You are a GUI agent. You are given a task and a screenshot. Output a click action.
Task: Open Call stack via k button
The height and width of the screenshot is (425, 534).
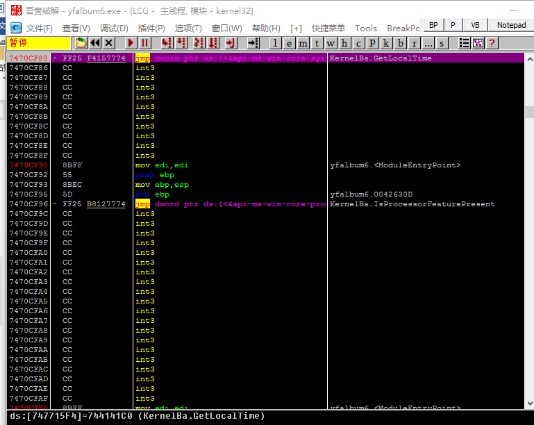click(x=386, y=43)
